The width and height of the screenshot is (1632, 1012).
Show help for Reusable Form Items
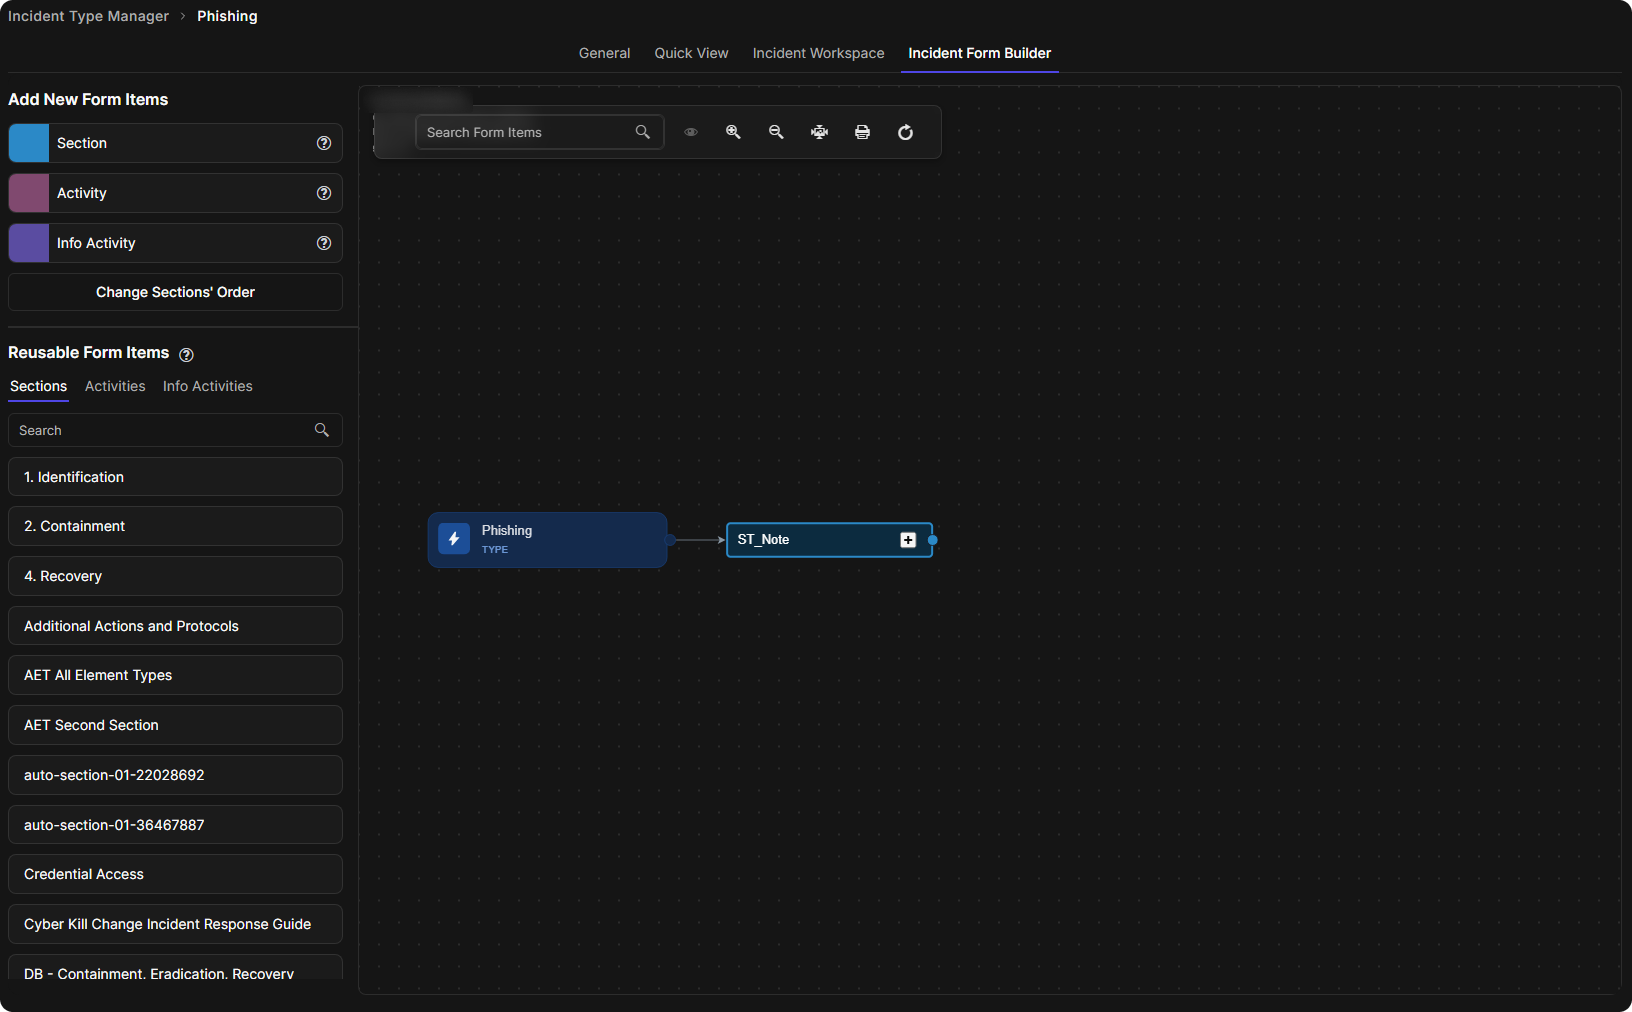pos(186,354)
